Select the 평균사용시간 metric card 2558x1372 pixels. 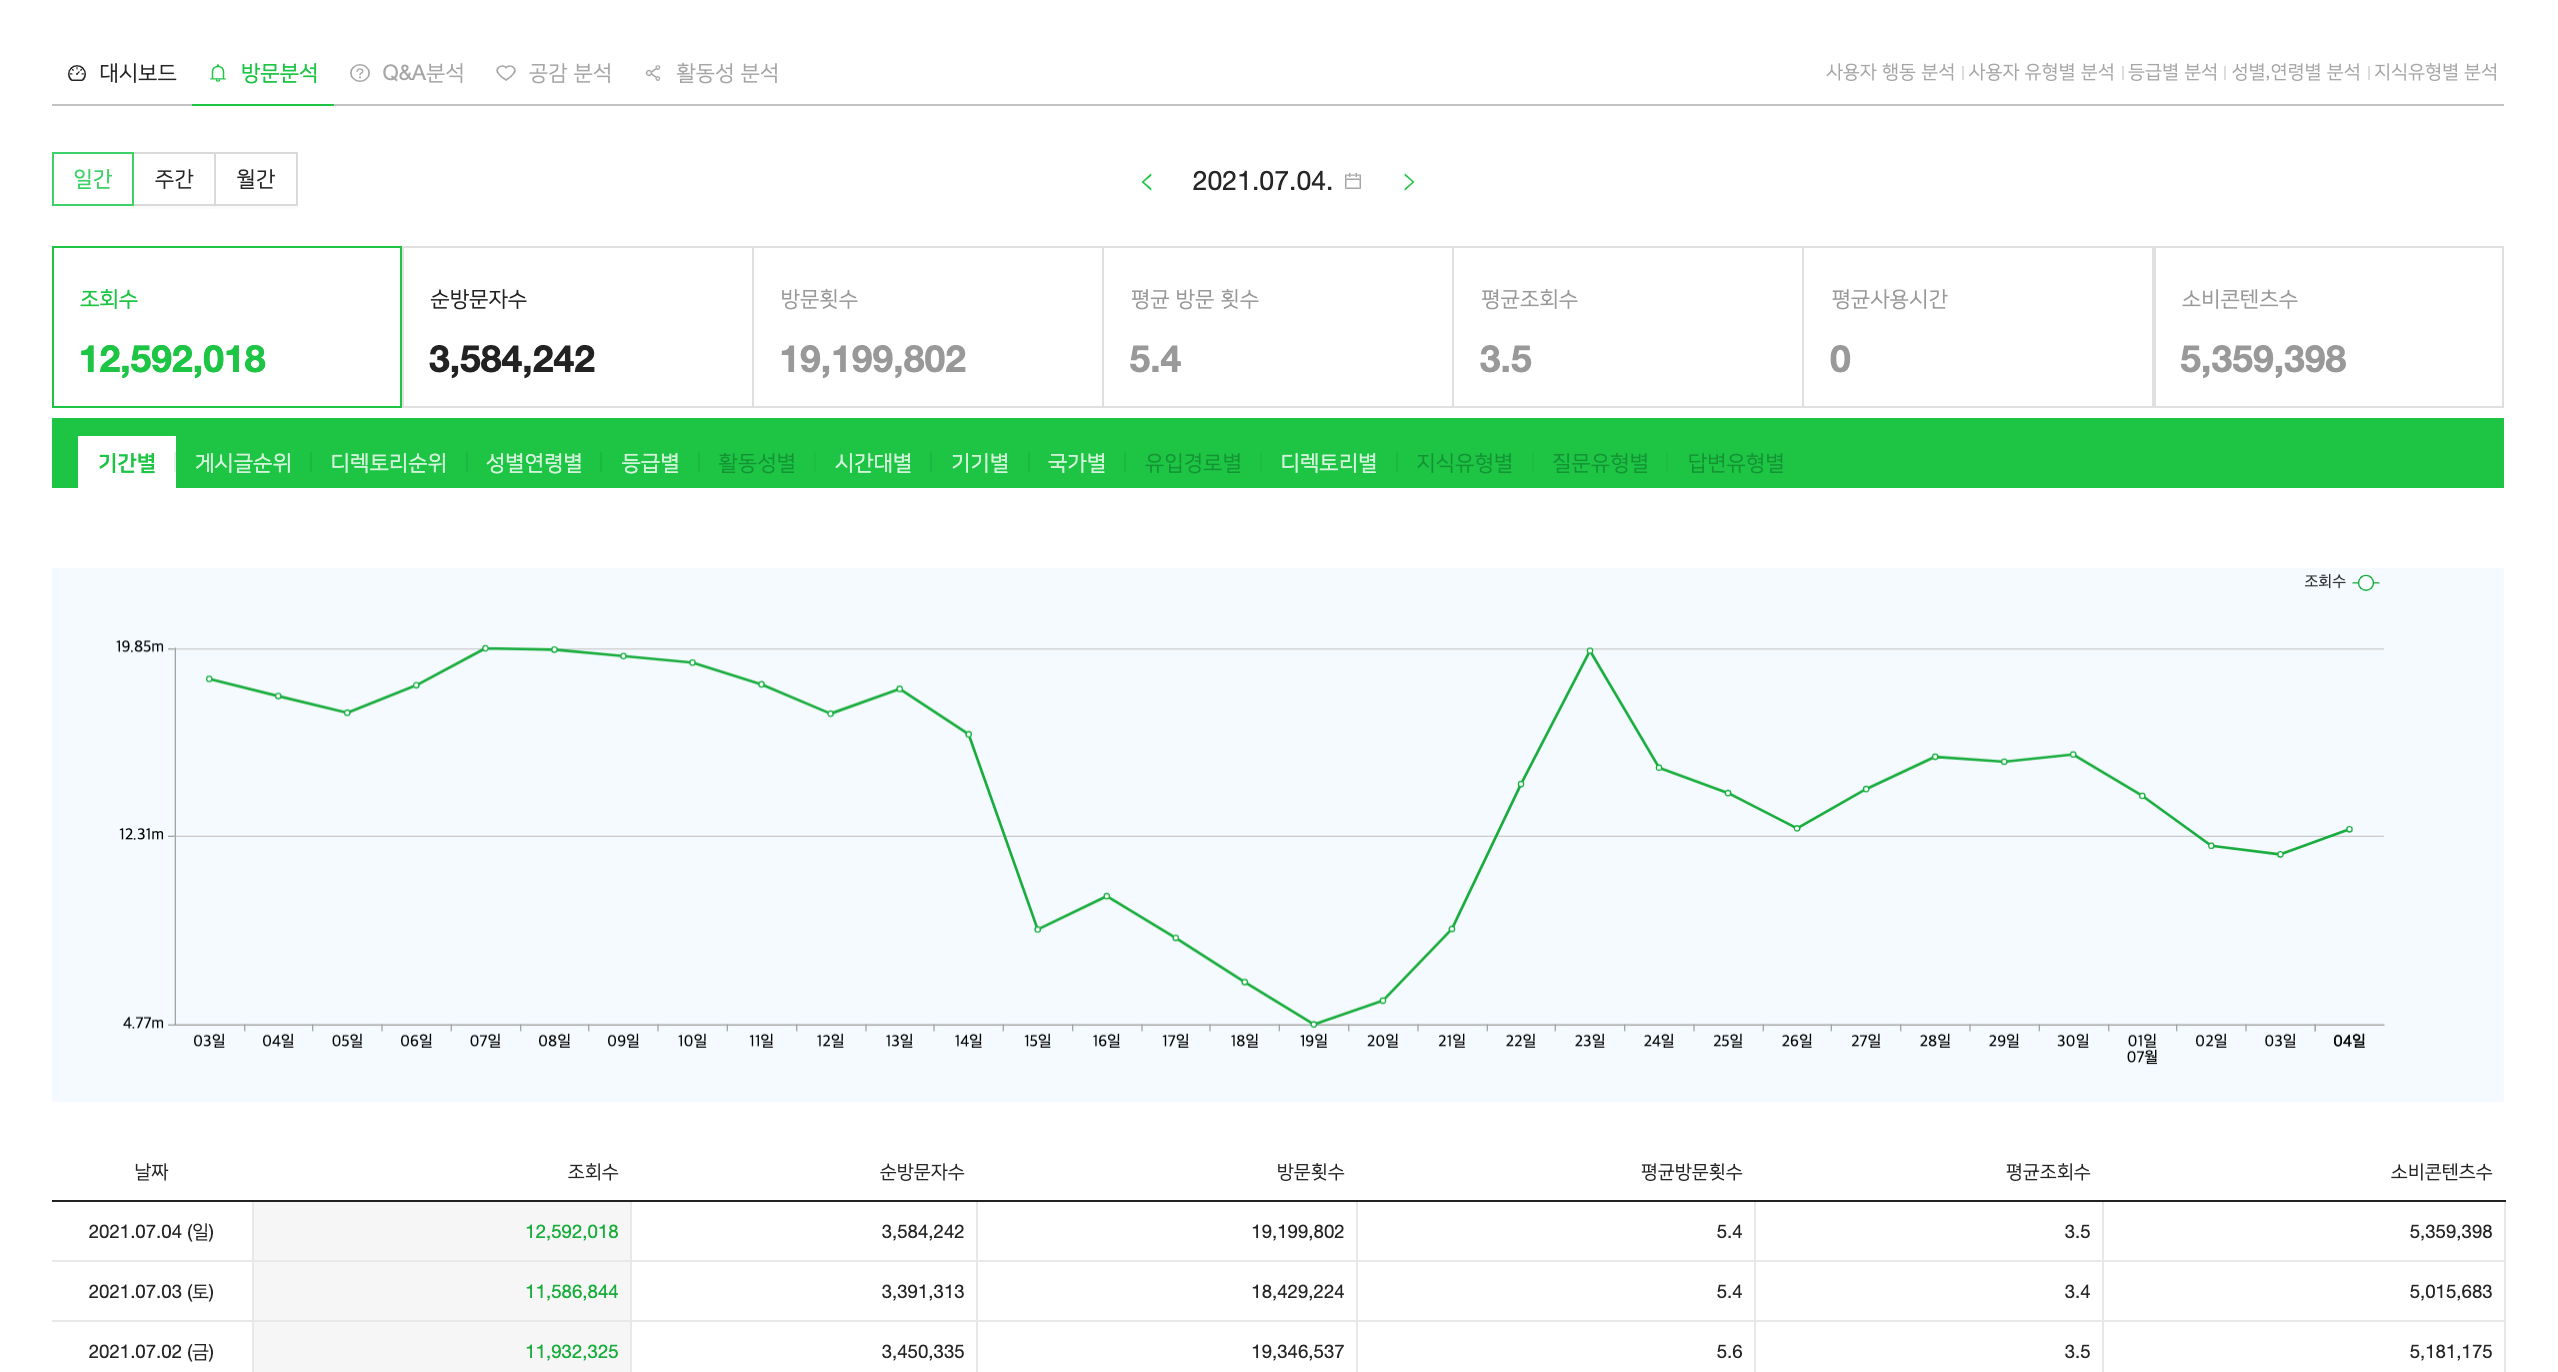[x=1978, y=327]
